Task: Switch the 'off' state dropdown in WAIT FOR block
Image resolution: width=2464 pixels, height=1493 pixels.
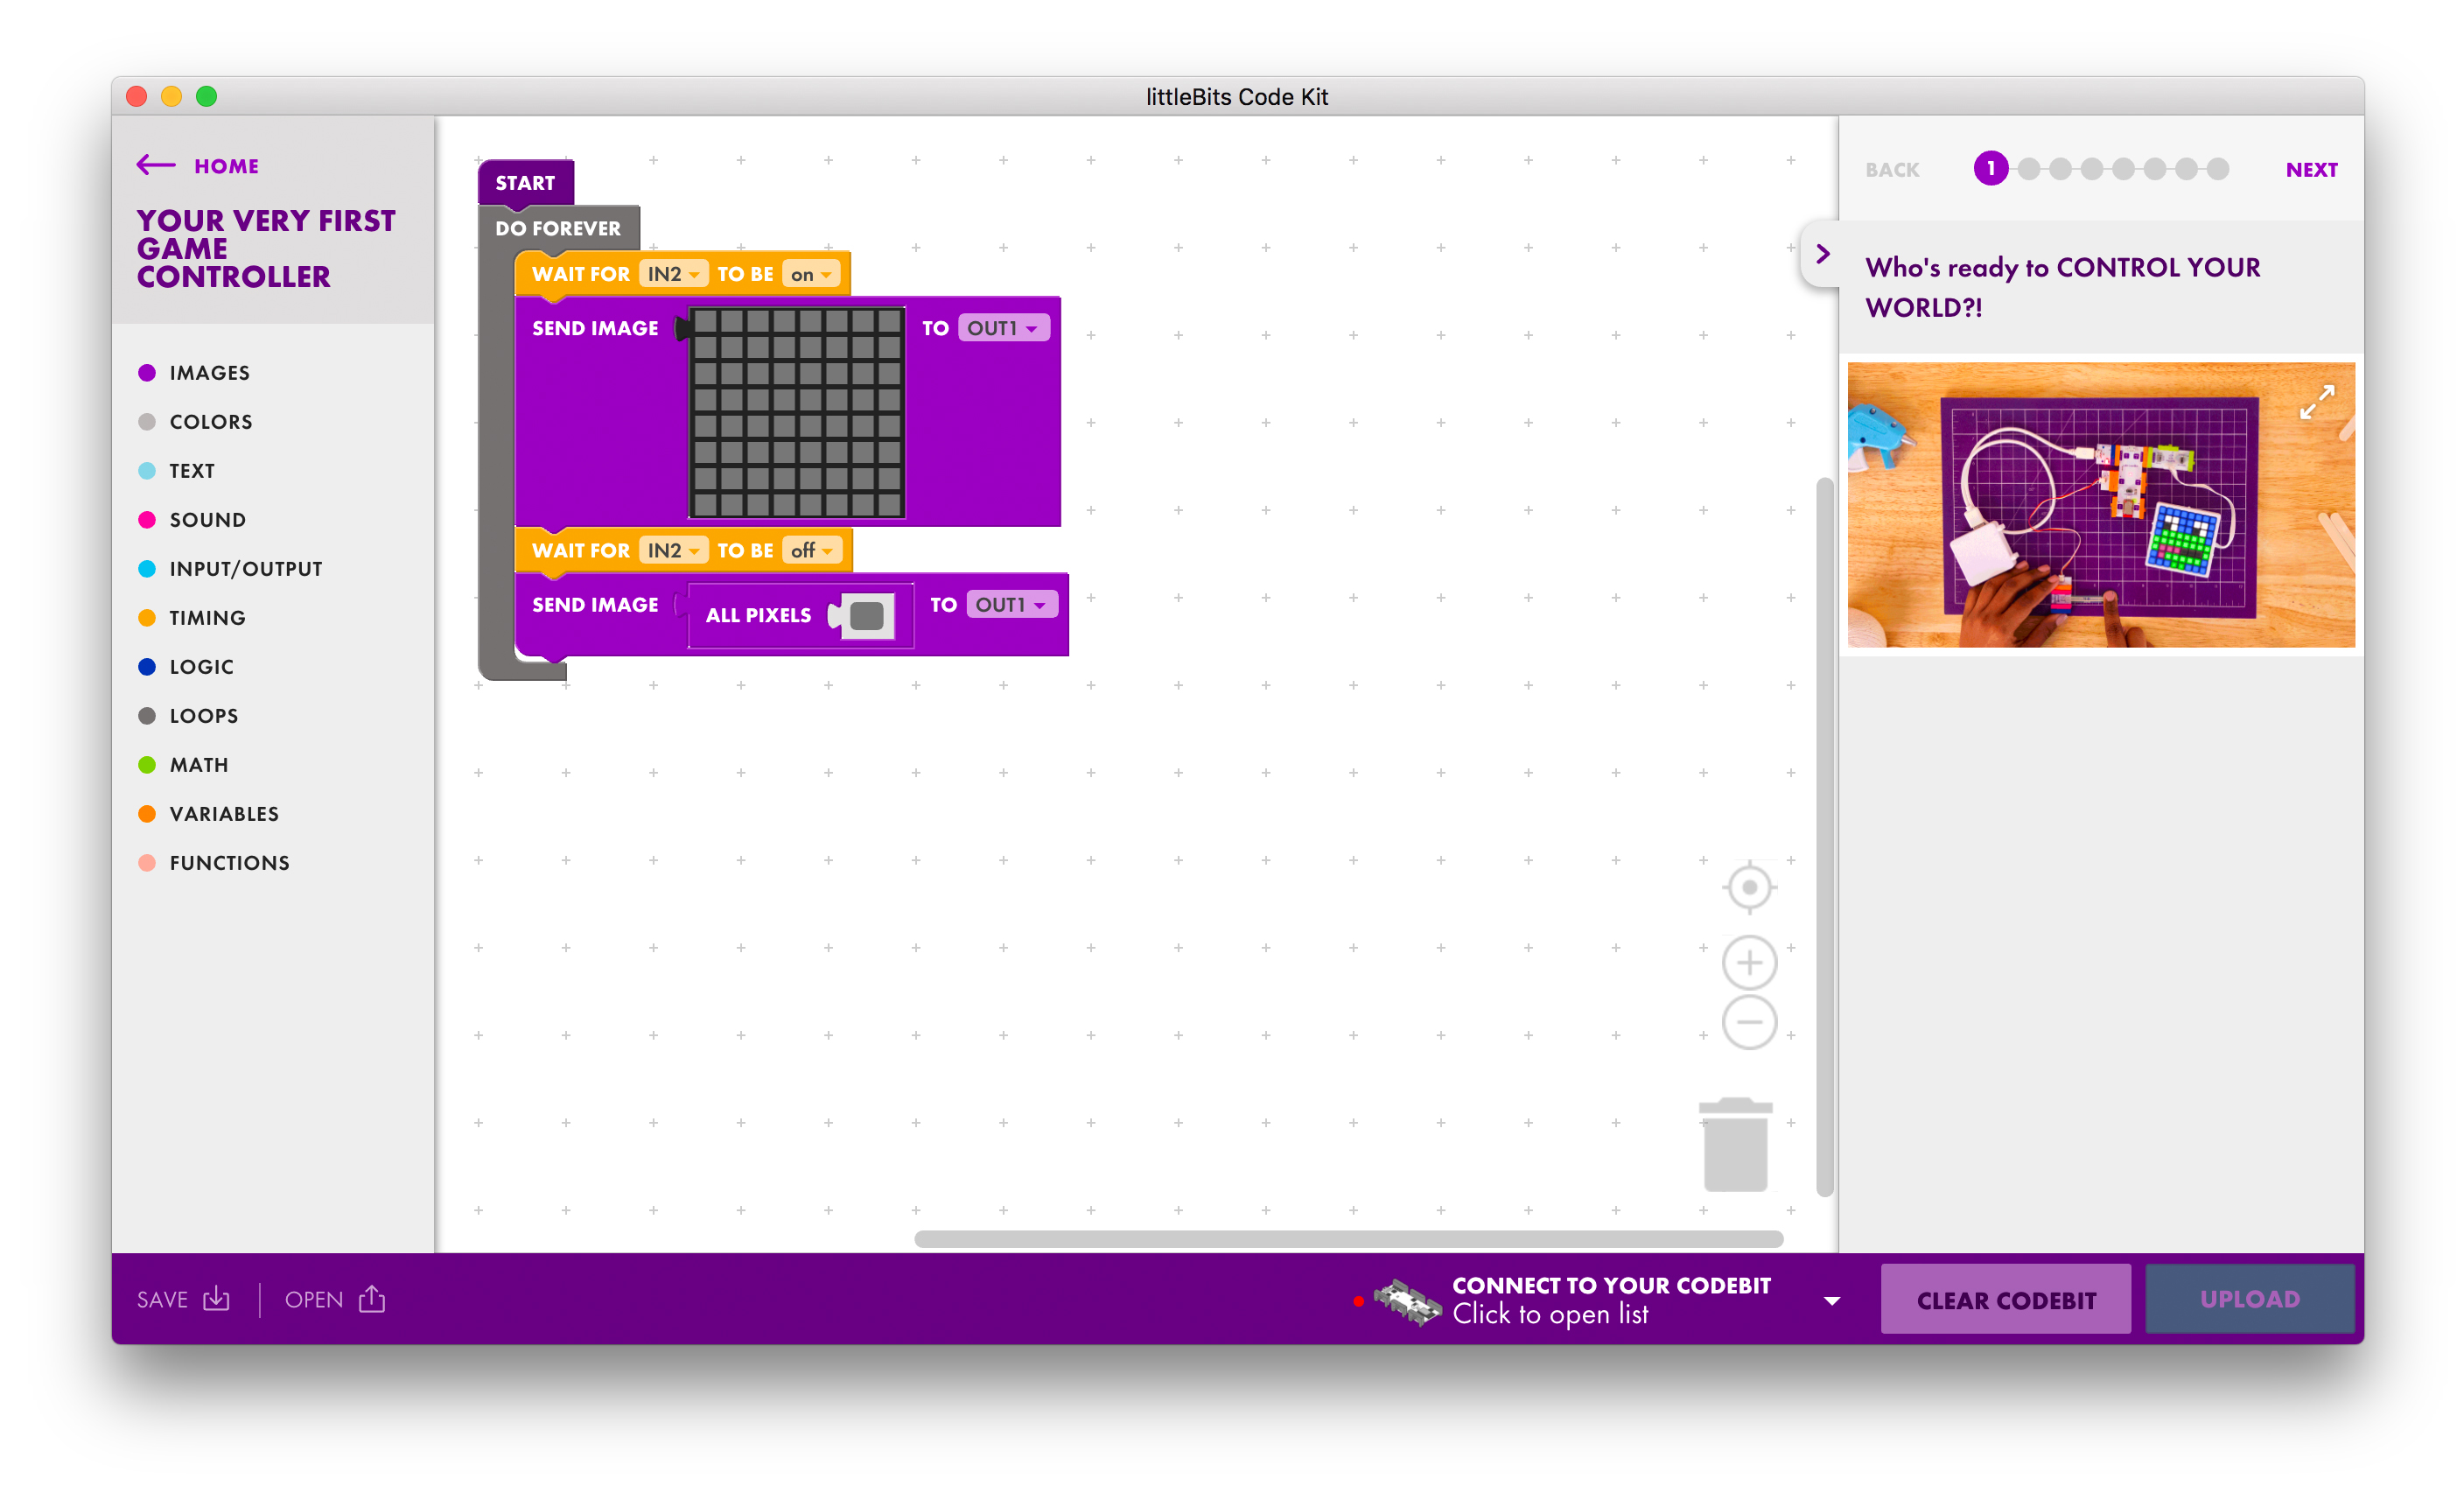Action: click(811, 549)
